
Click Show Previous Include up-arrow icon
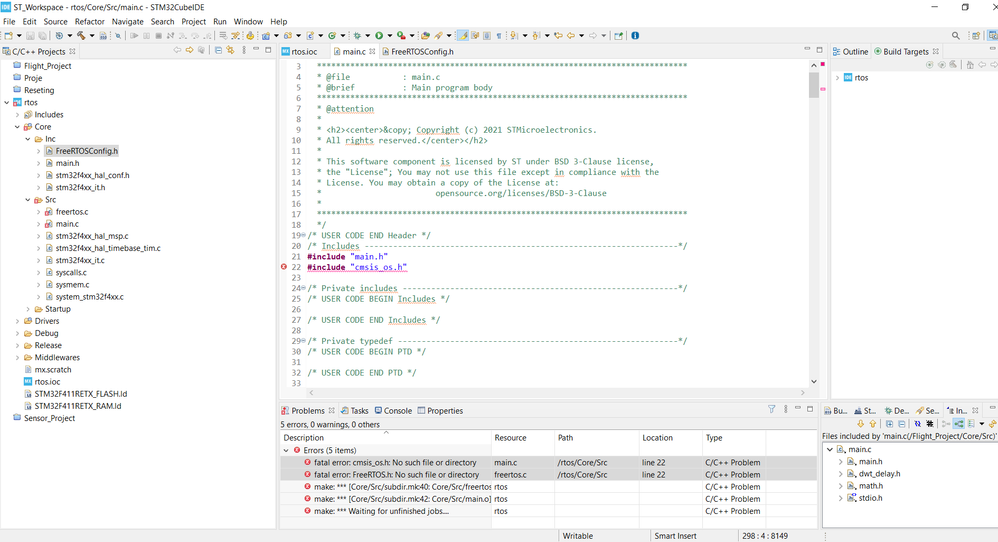coord(873,424)
